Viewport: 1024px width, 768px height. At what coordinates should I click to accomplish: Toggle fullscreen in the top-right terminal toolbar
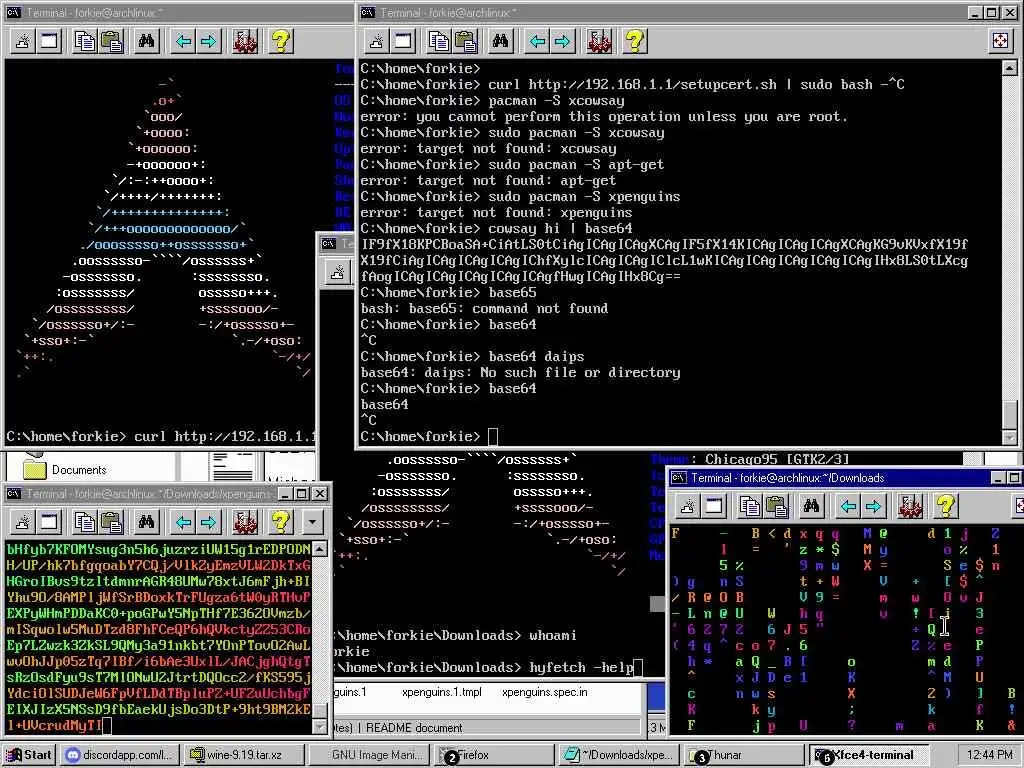(1000, 42)
